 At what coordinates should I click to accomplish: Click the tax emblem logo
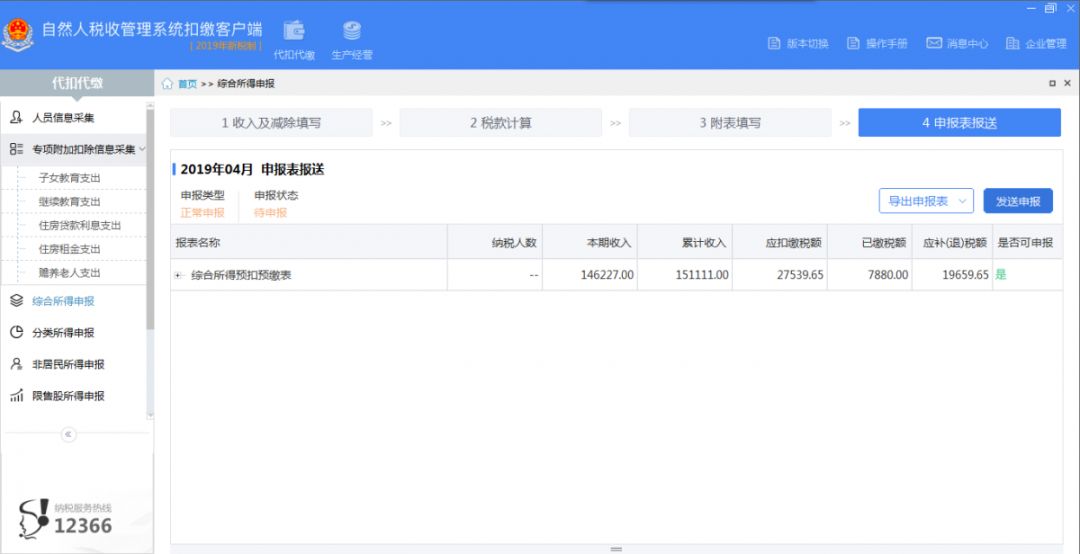click(x=18, y=35)
